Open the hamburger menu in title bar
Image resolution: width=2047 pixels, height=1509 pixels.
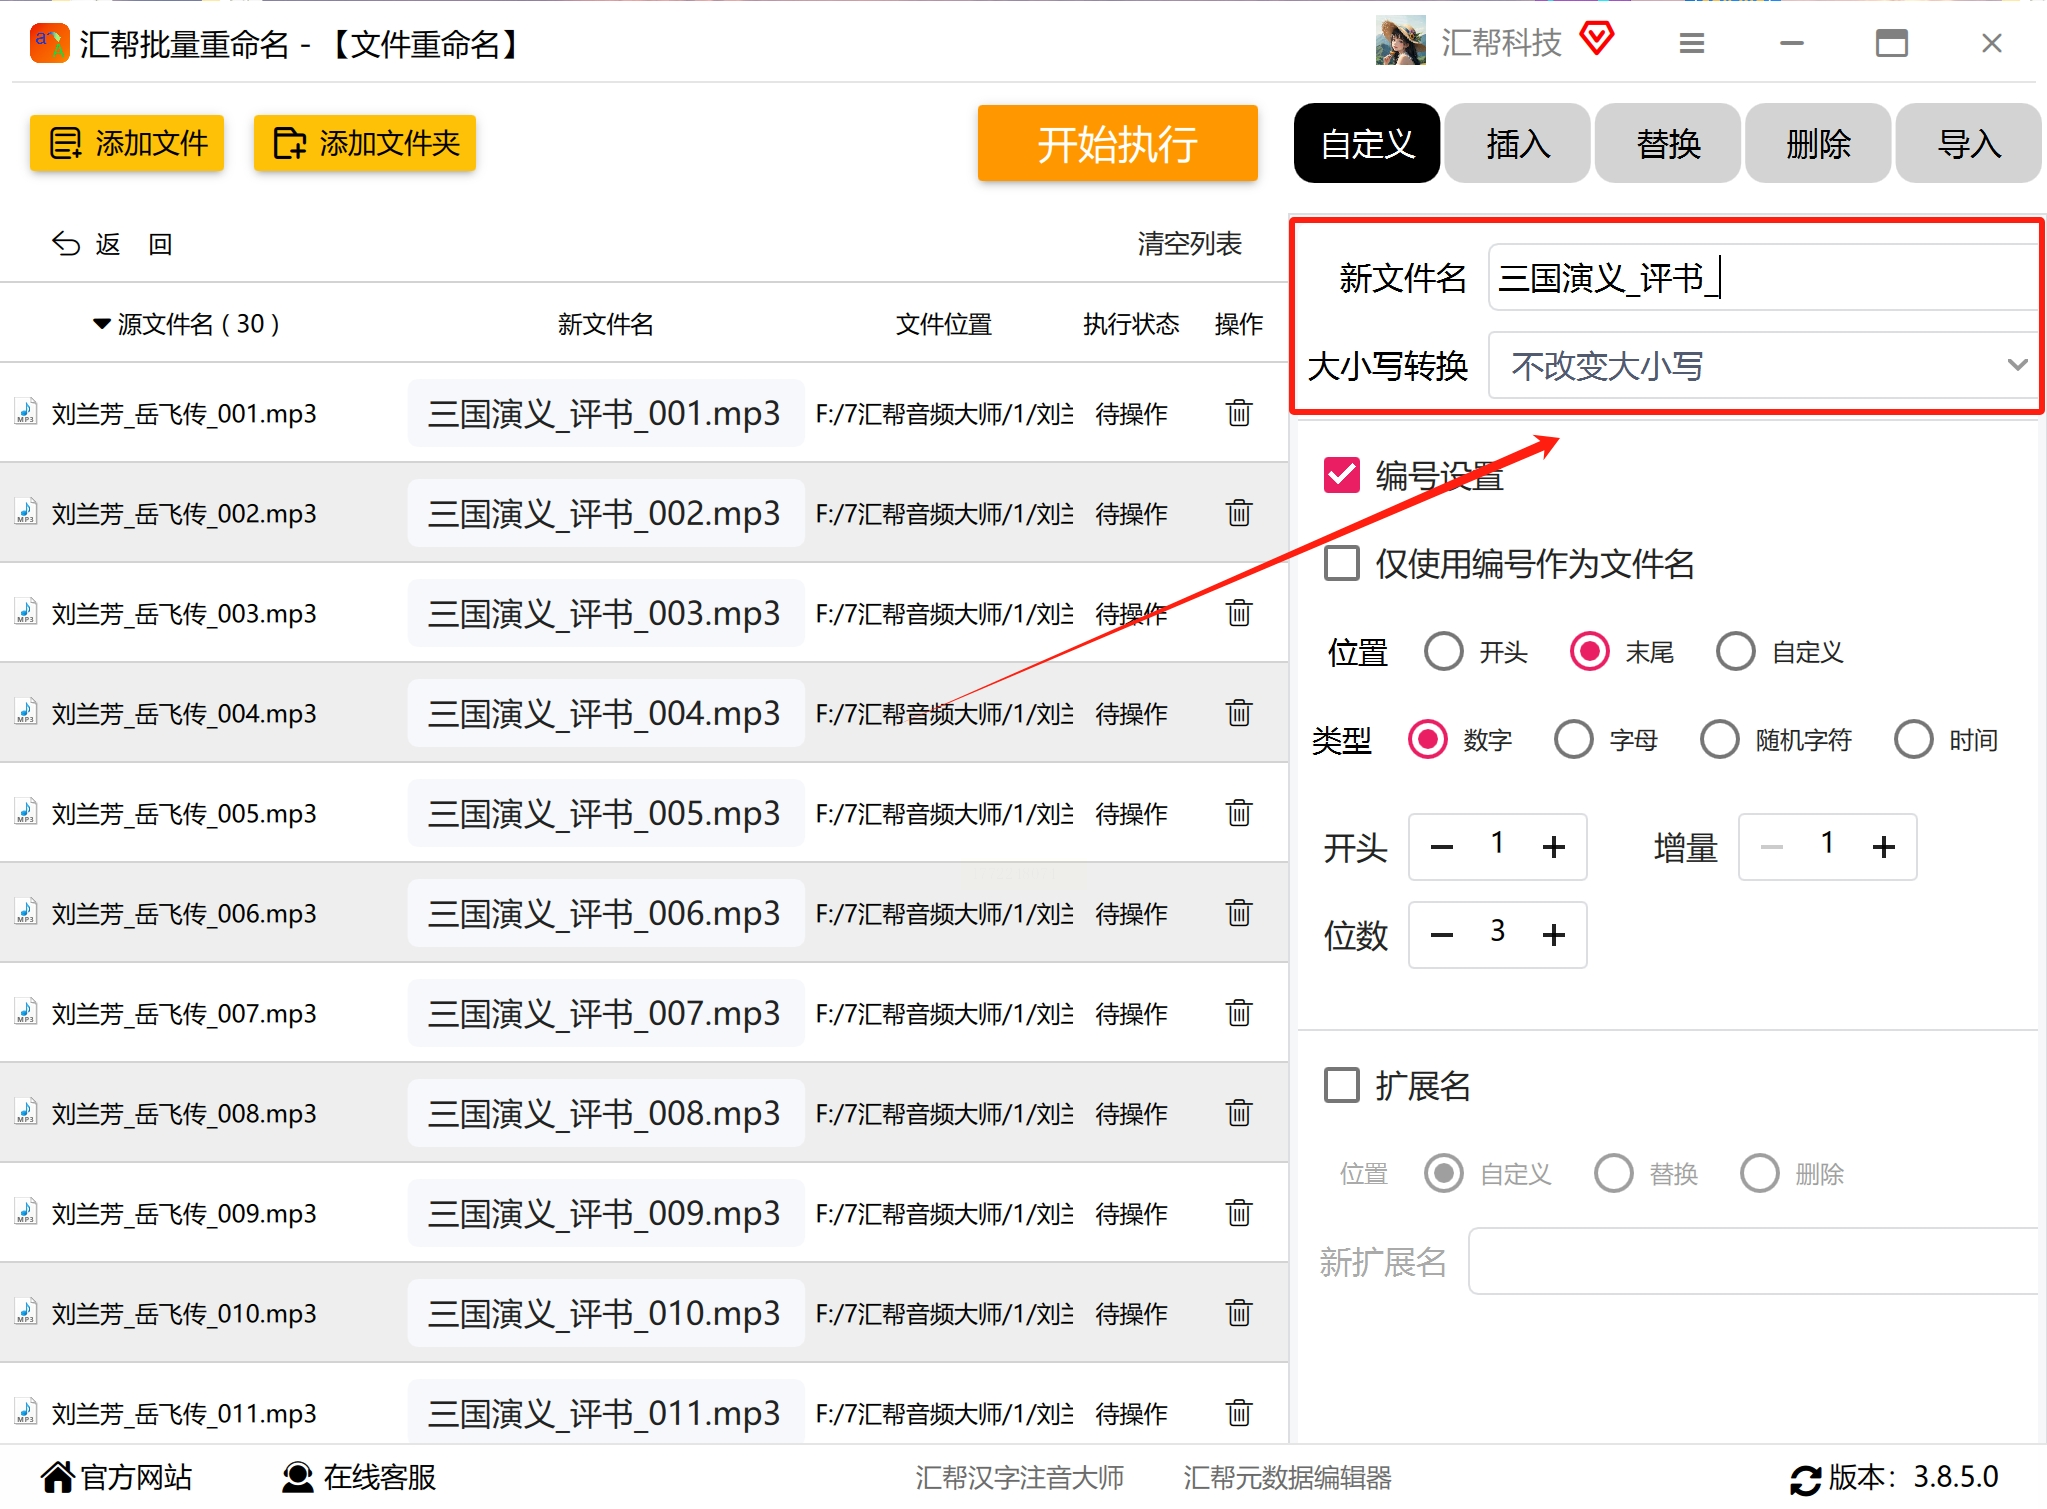point(1691,44)
